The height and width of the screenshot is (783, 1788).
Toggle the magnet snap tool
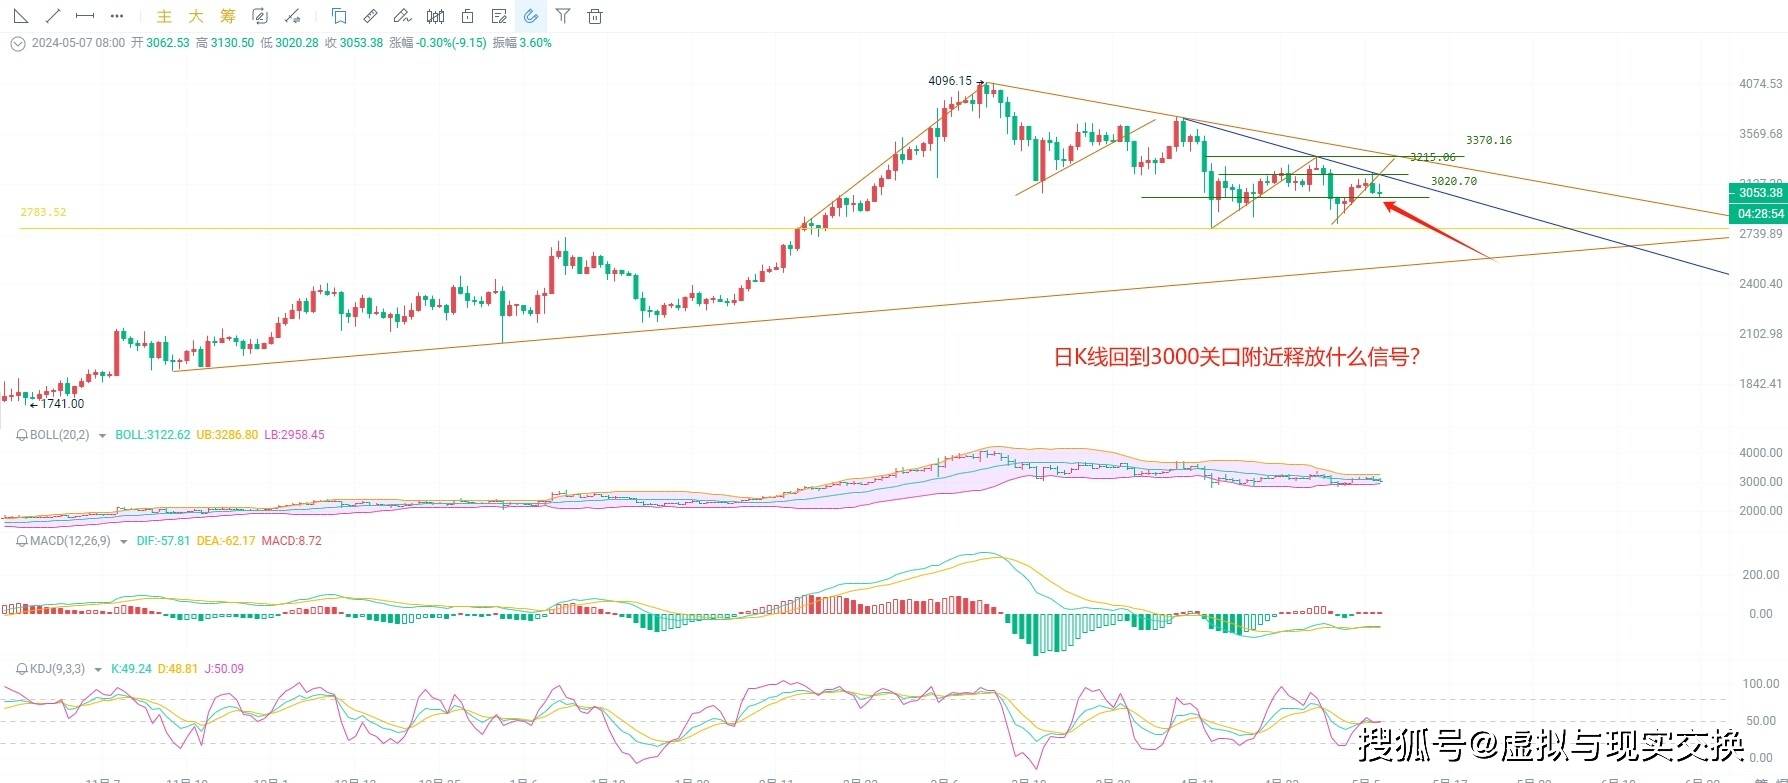point(531,16)
